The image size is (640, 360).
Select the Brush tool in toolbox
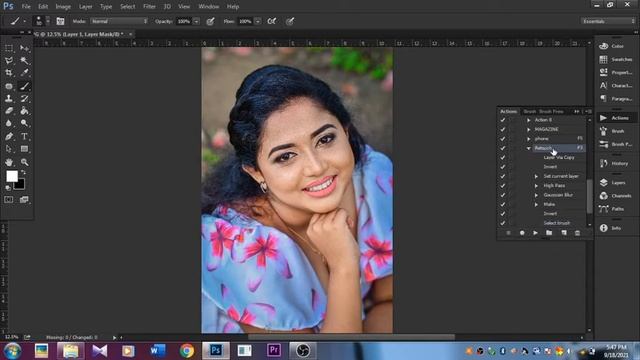(24, 86)
